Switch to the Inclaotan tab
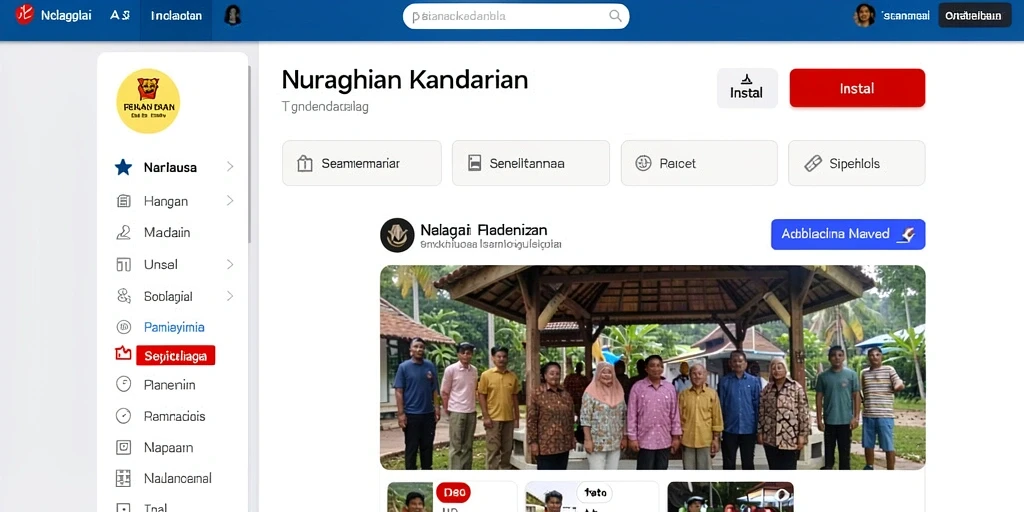The image size is (1024, 512). coord(176,16)
